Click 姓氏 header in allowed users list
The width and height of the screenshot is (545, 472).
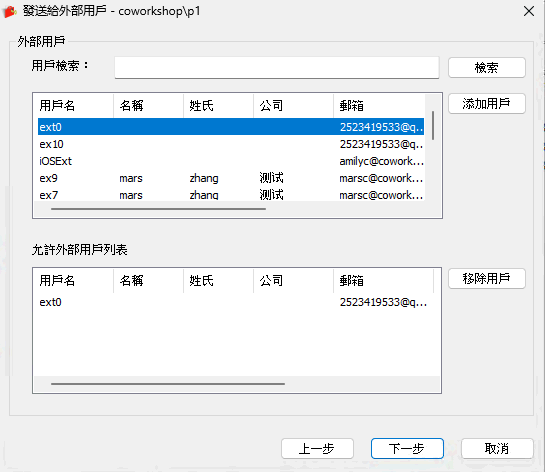(218, 280)
